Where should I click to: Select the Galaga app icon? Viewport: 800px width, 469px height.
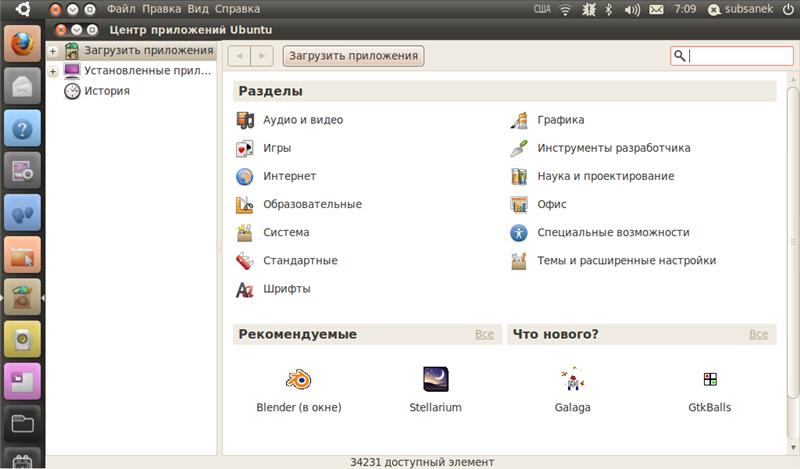572,379
